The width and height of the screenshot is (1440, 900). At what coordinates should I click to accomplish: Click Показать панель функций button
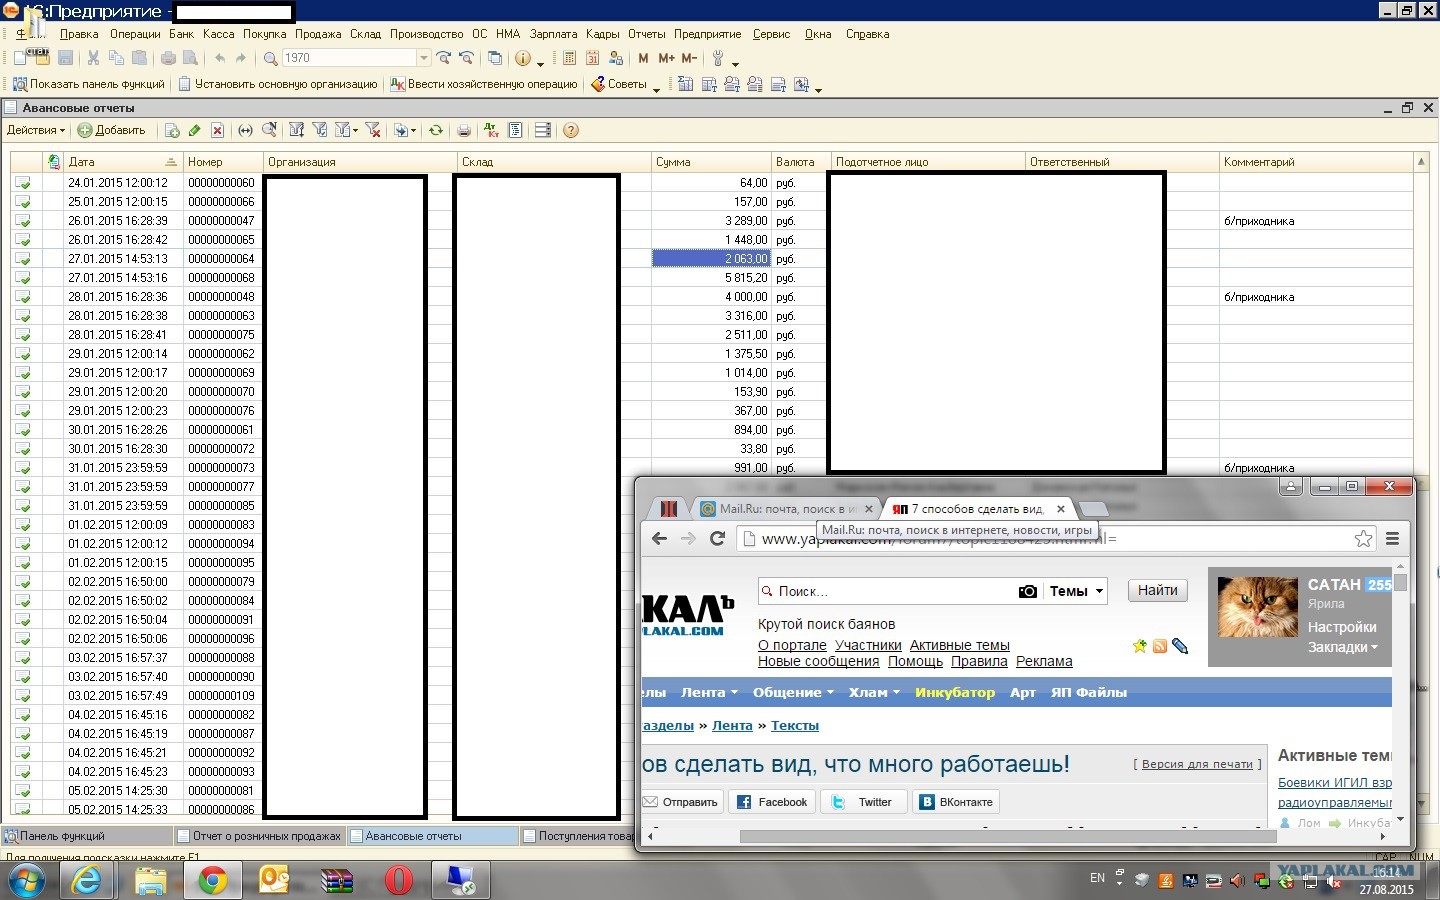[89, 84]
